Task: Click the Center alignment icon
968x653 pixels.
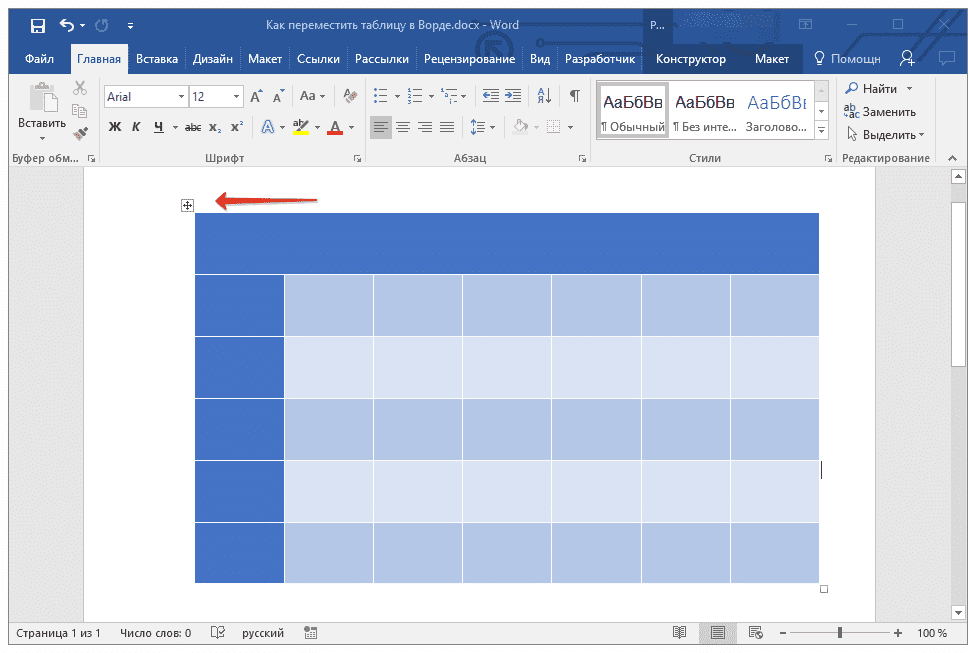Action: pos(403,127)
